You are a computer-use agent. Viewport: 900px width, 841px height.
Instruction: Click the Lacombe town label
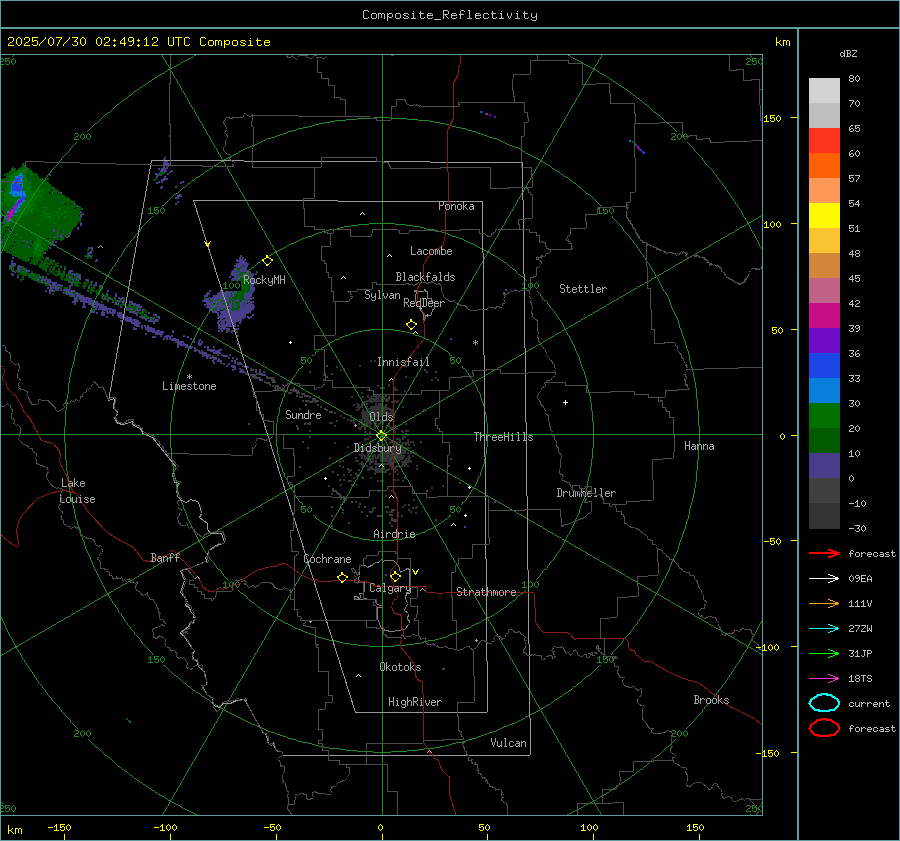pos(431,251)
